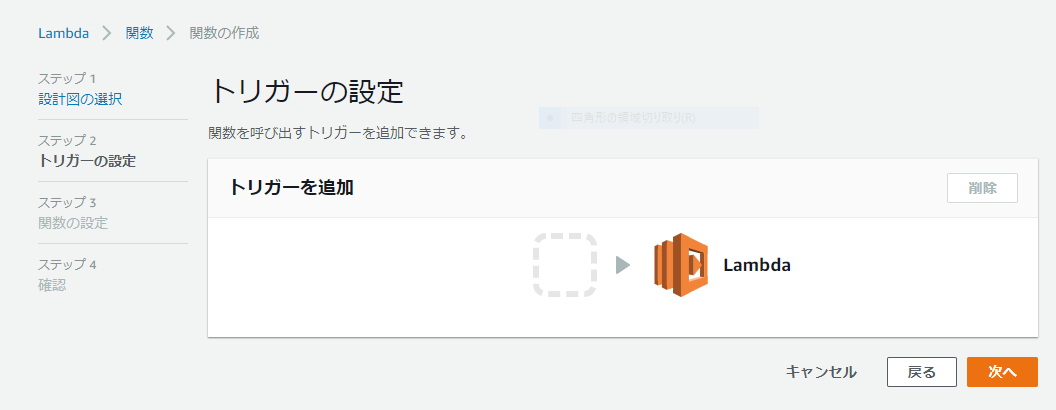The height and width of the screenshot is (410, 1056).
Task: Return to step 1 設計図の選択
Action: point(80,99)
